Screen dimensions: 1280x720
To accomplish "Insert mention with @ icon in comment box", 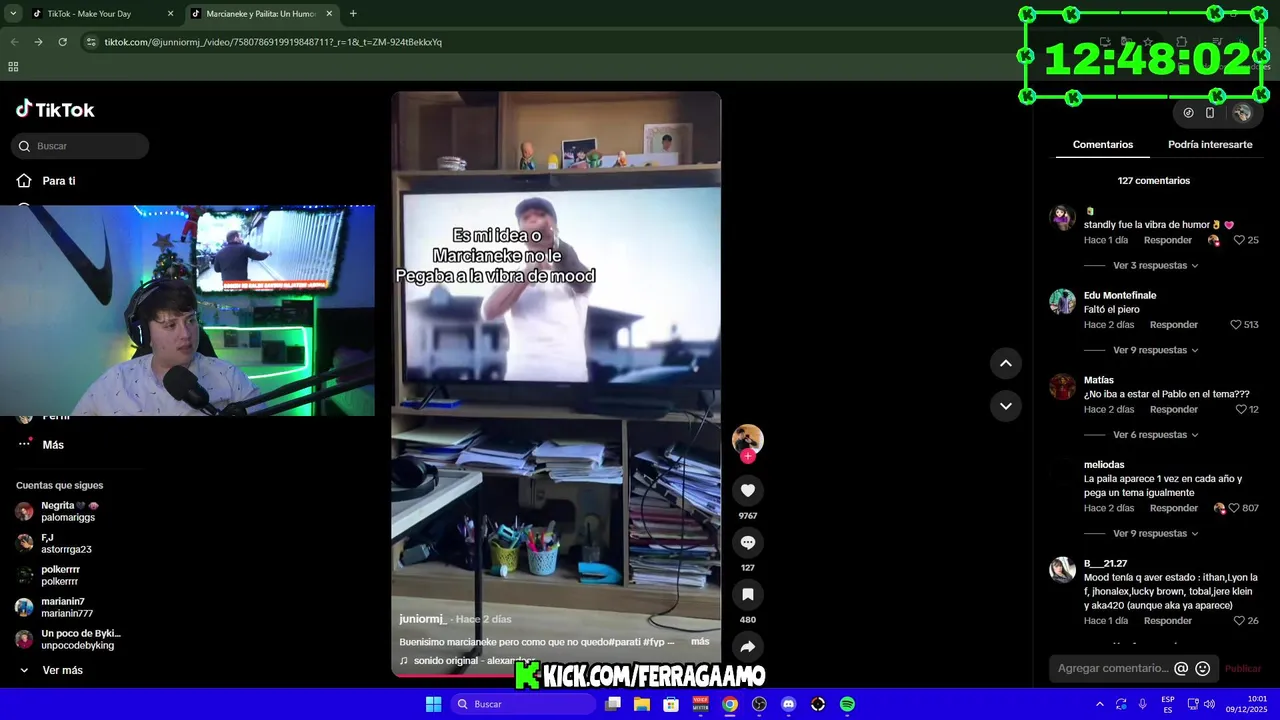I will pos(1181,668).
